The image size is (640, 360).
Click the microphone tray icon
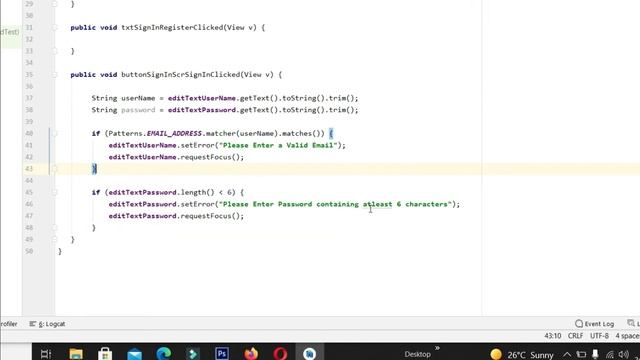[595, 354]
